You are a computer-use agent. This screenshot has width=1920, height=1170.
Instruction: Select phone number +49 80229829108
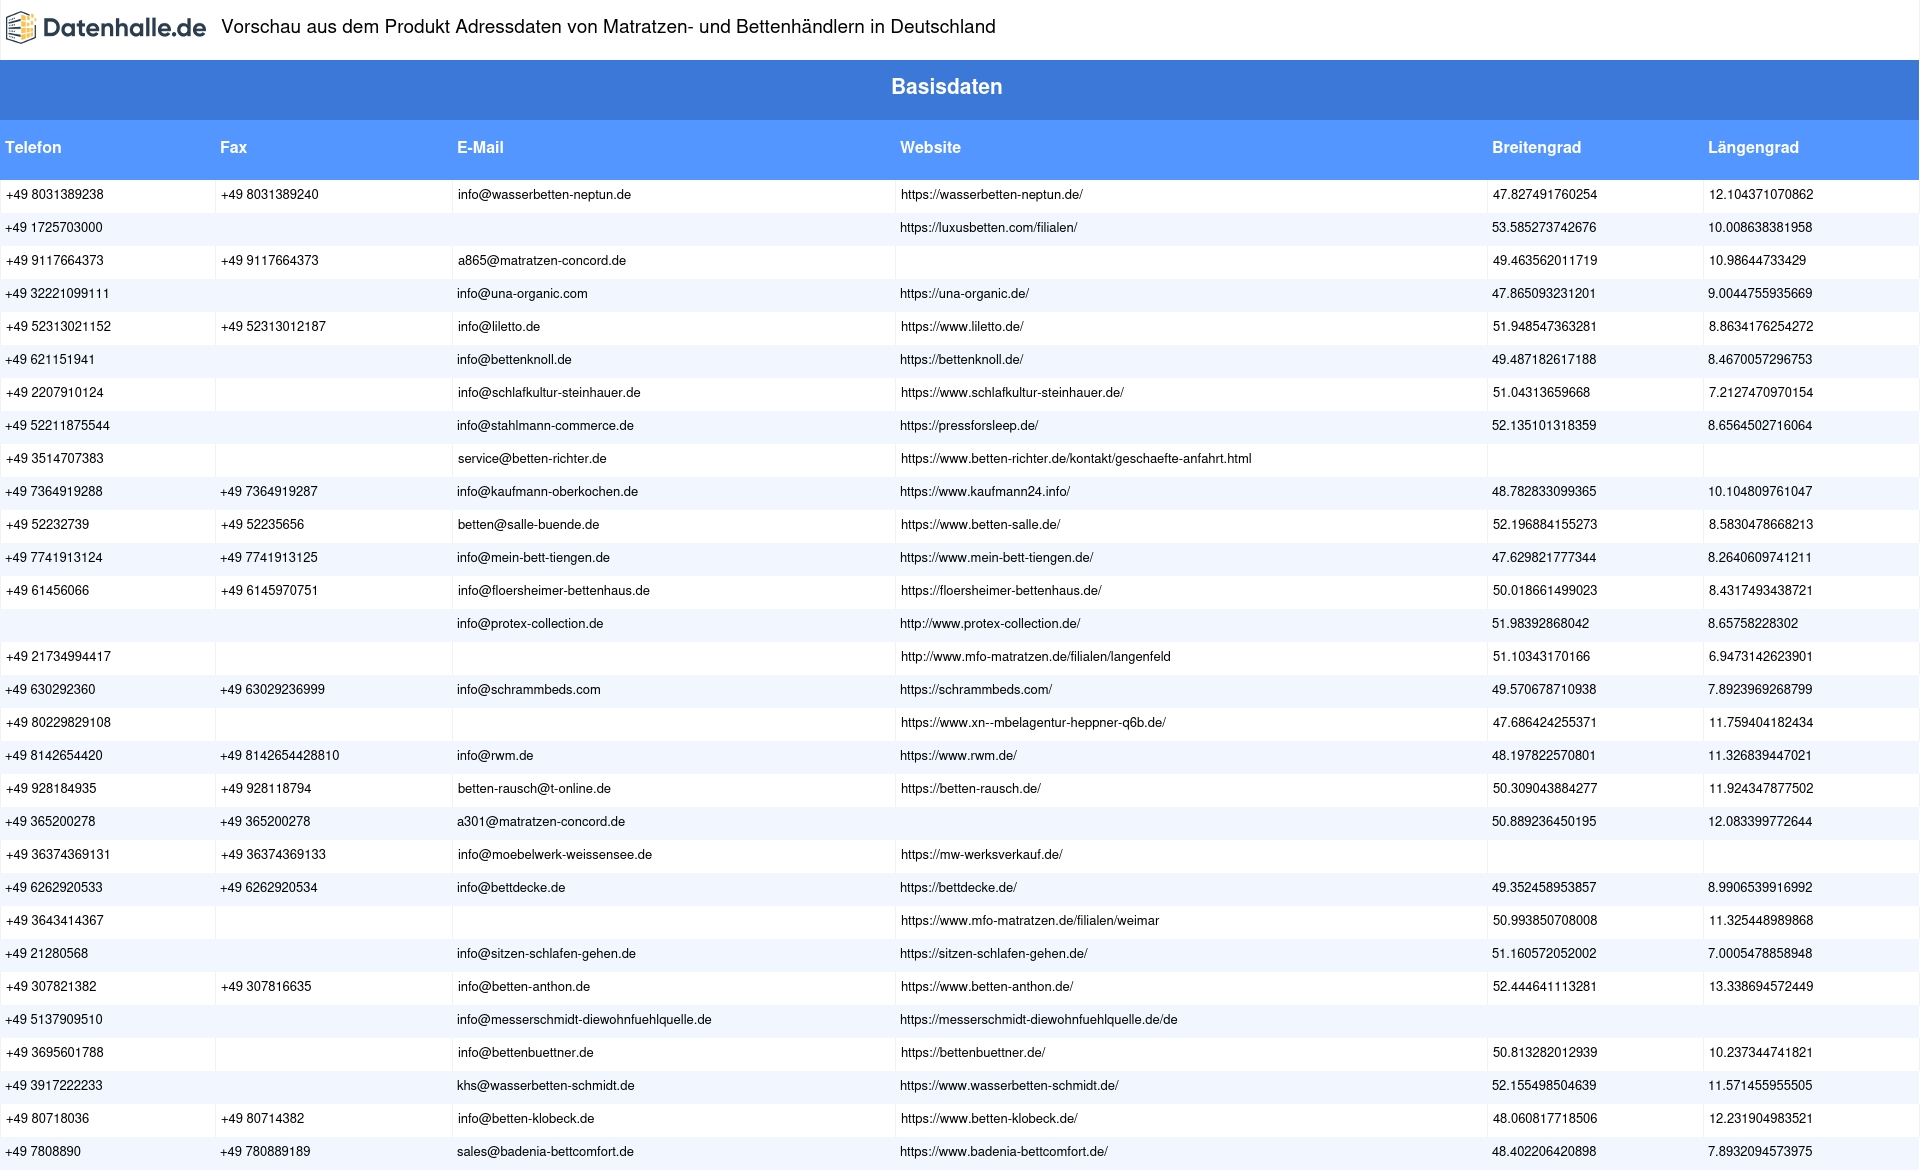pos(58,723)
